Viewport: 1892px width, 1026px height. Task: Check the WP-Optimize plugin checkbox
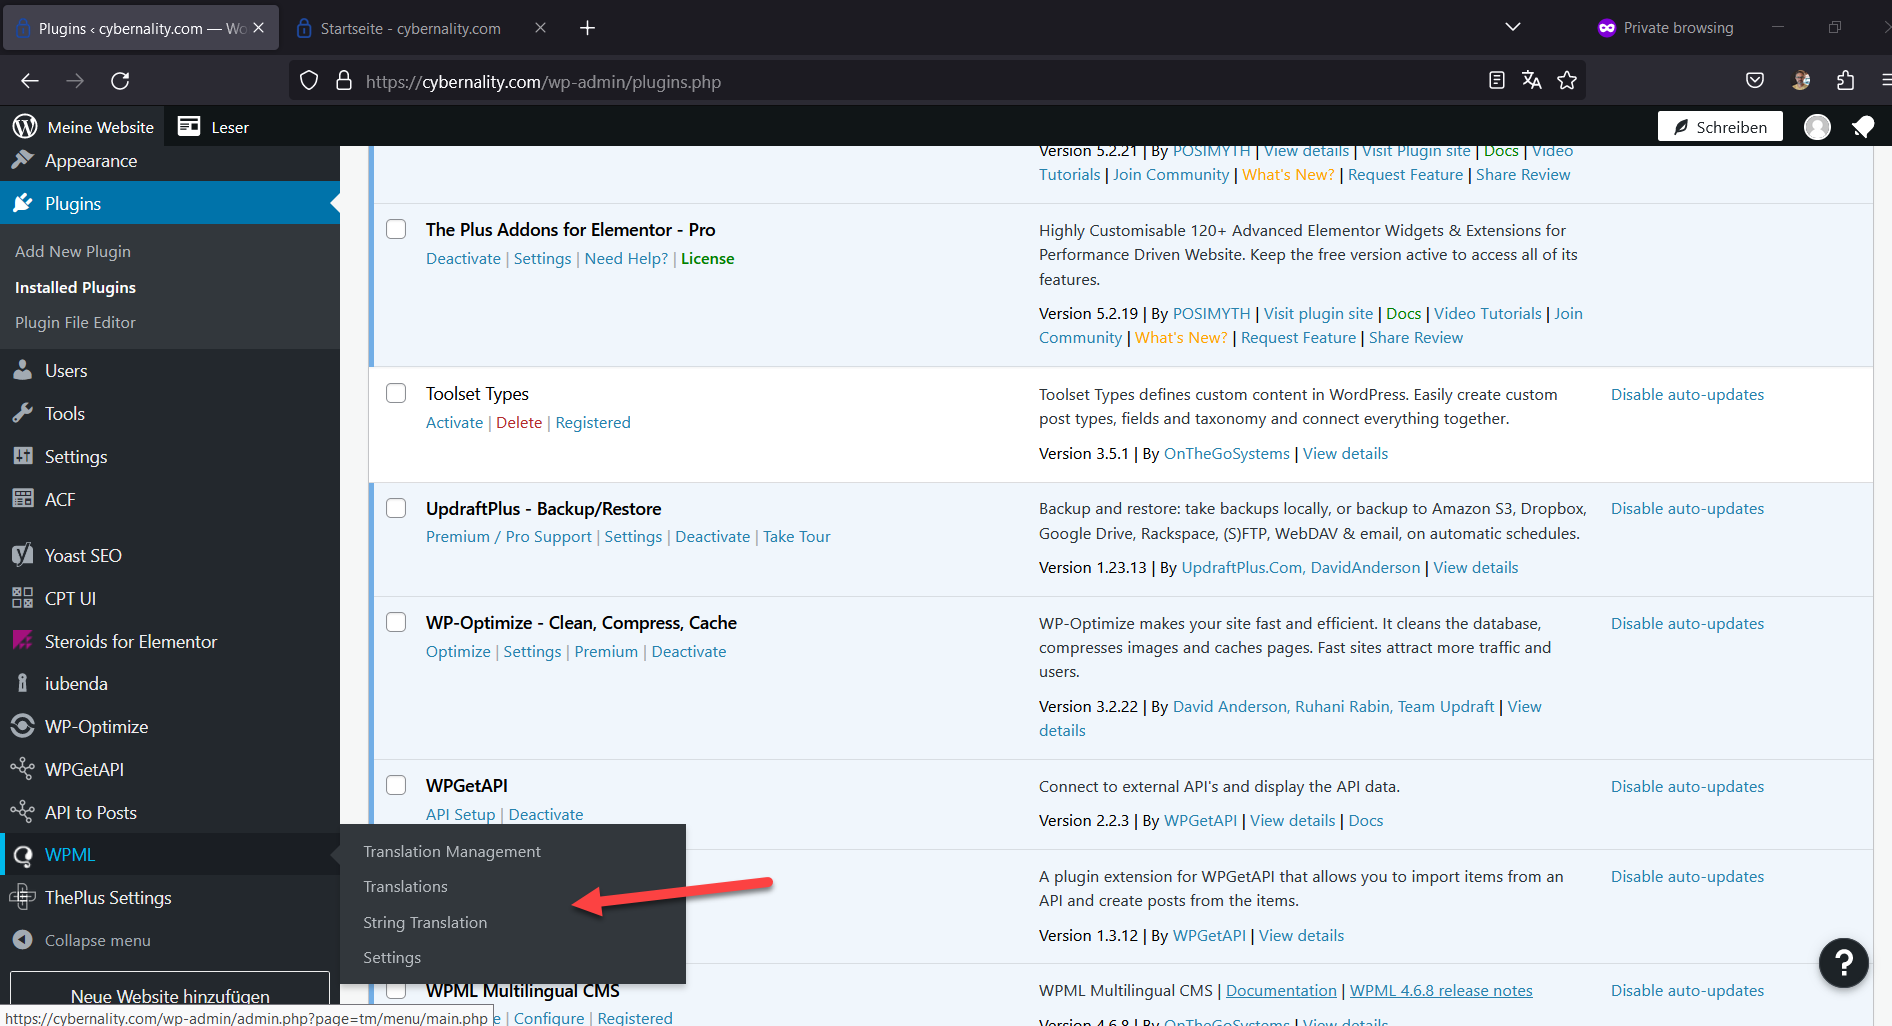click(x=396, y=622)
